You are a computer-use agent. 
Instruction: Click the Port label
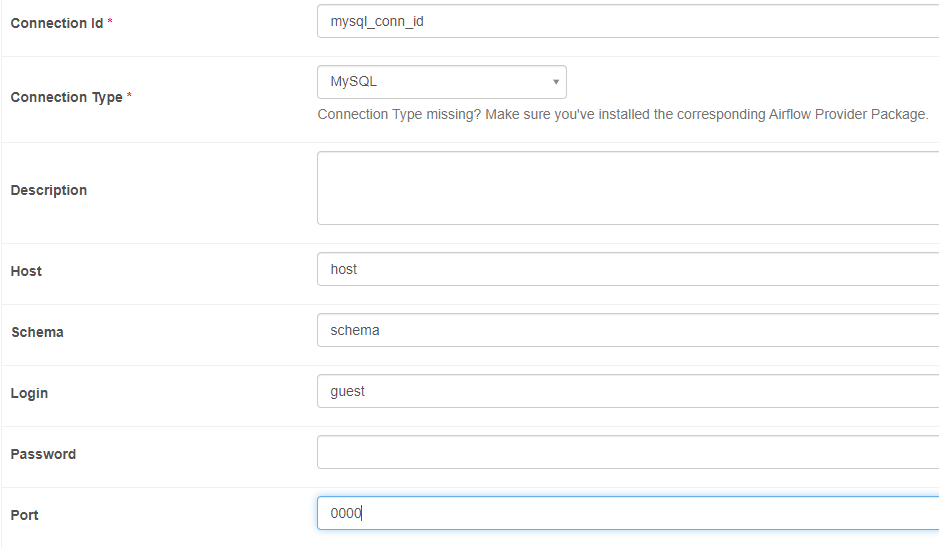point(25,516)
